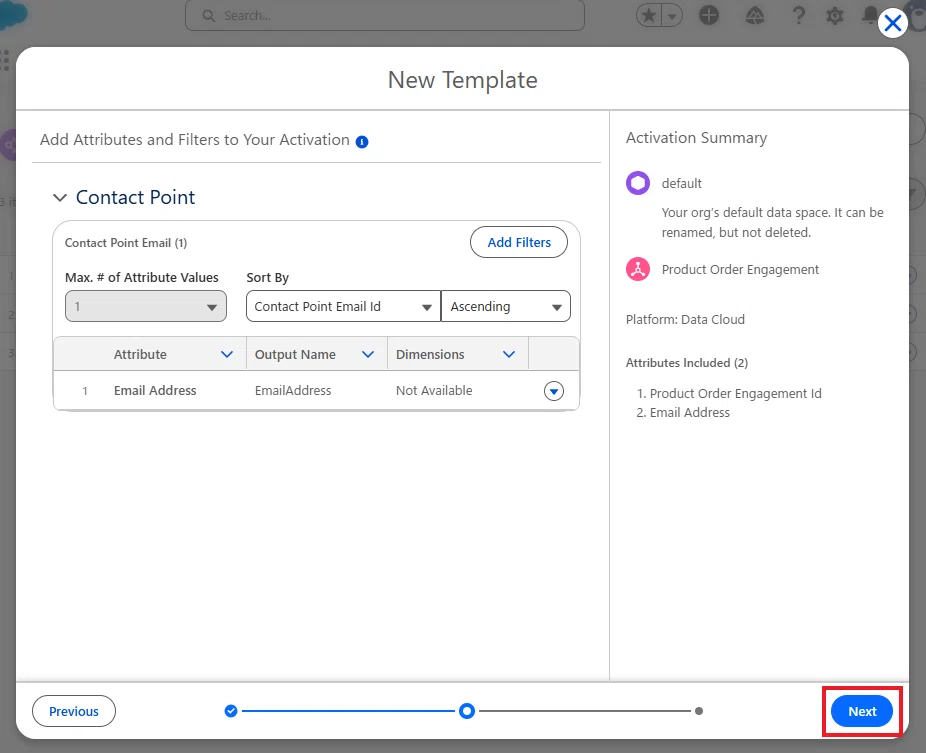Click the Contact Point Email (1) label

pyautogui.click(x=126, y=243)
